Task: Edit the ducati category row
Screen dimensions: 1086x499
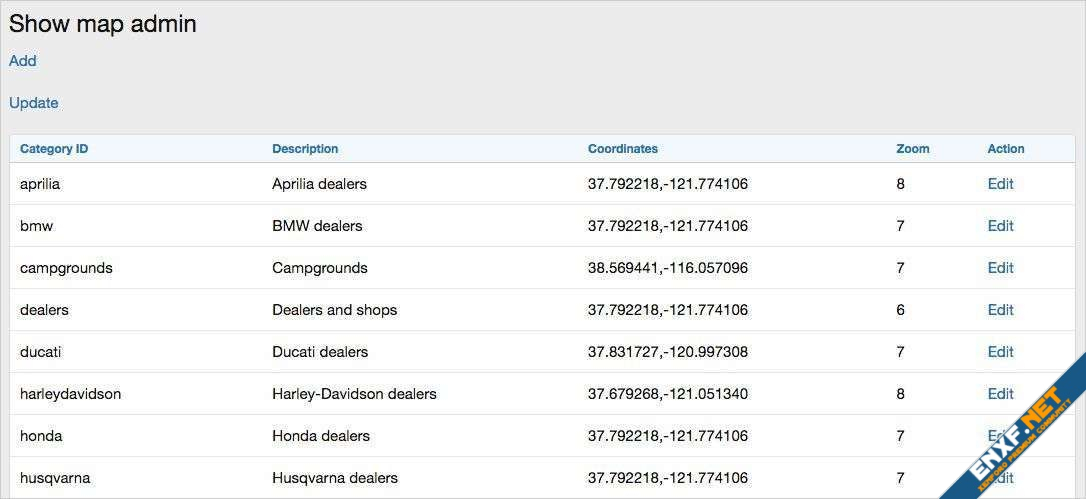Action: 1000,352
